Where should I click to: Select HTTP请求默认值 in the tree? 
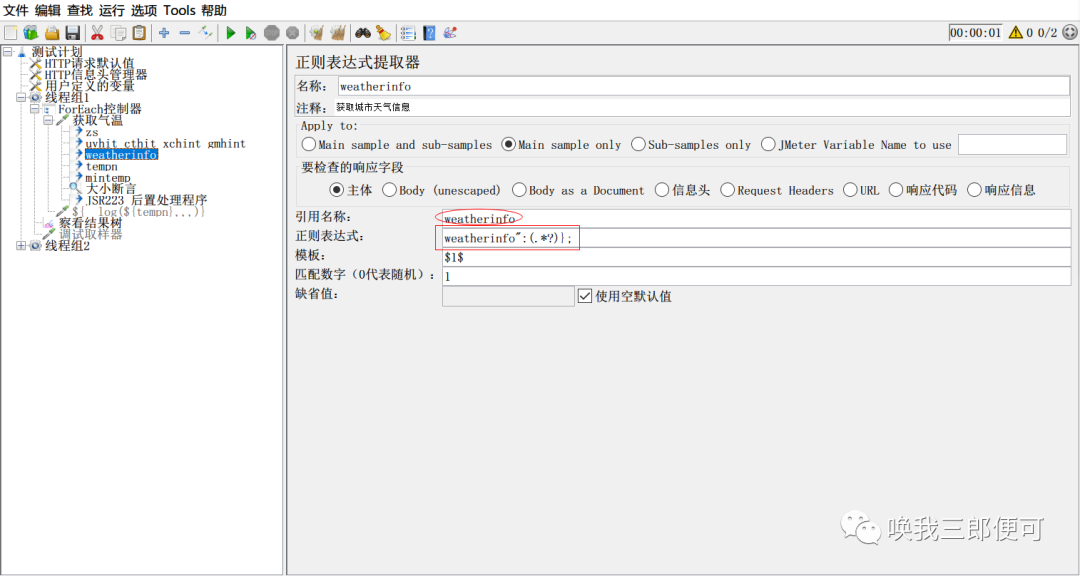(90, 63)
